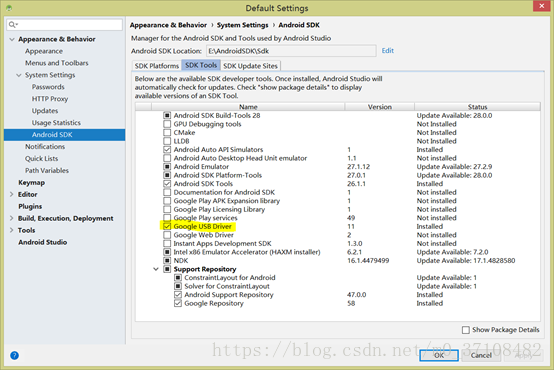The width and height of the screenshot is (554, 370).
Task: Check Instant Apps Development SDK checkbox
Action: [167, 243]
